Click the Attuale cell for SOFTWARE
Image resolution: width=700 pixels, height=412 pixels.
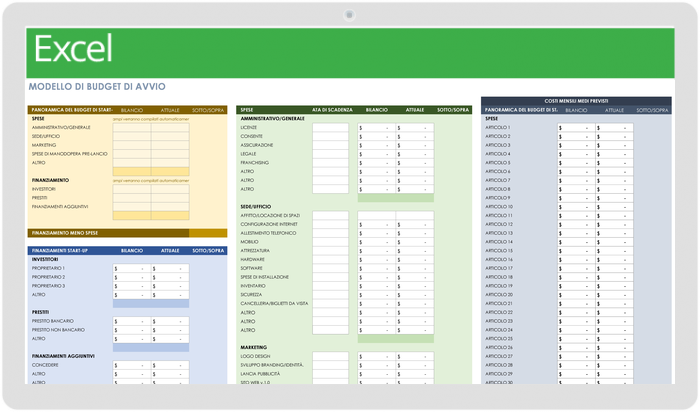point(415,268)
